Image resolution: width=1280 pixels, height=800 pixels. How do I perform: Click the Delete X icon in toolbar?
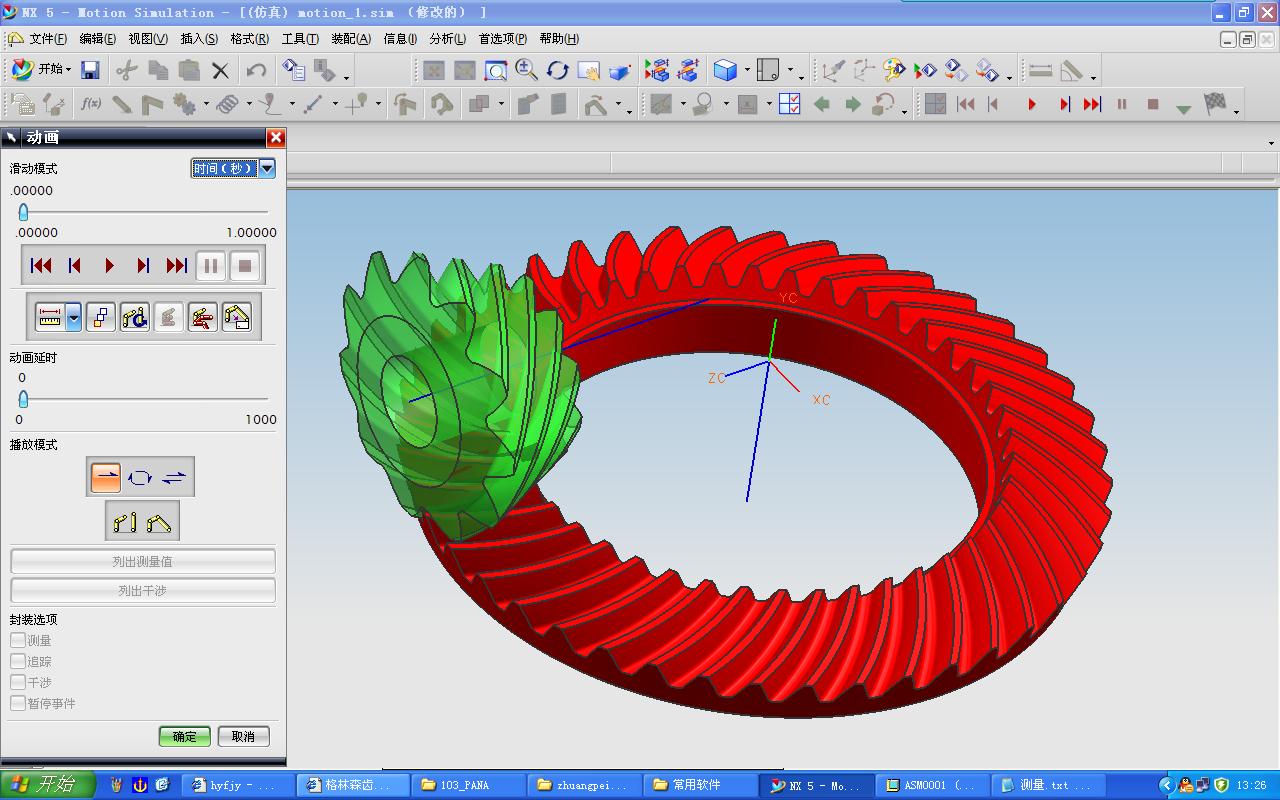coord(220,70)
